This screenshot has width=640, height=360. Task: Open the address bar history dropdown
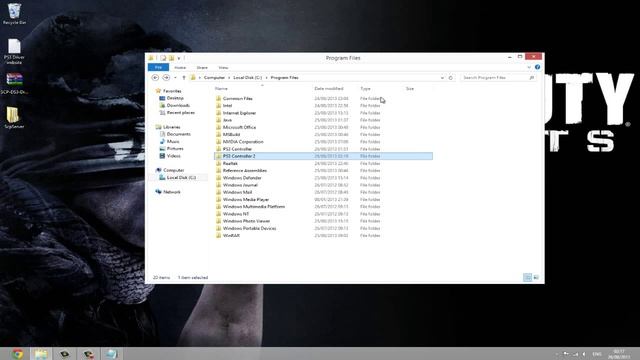[x=442, y=78]
